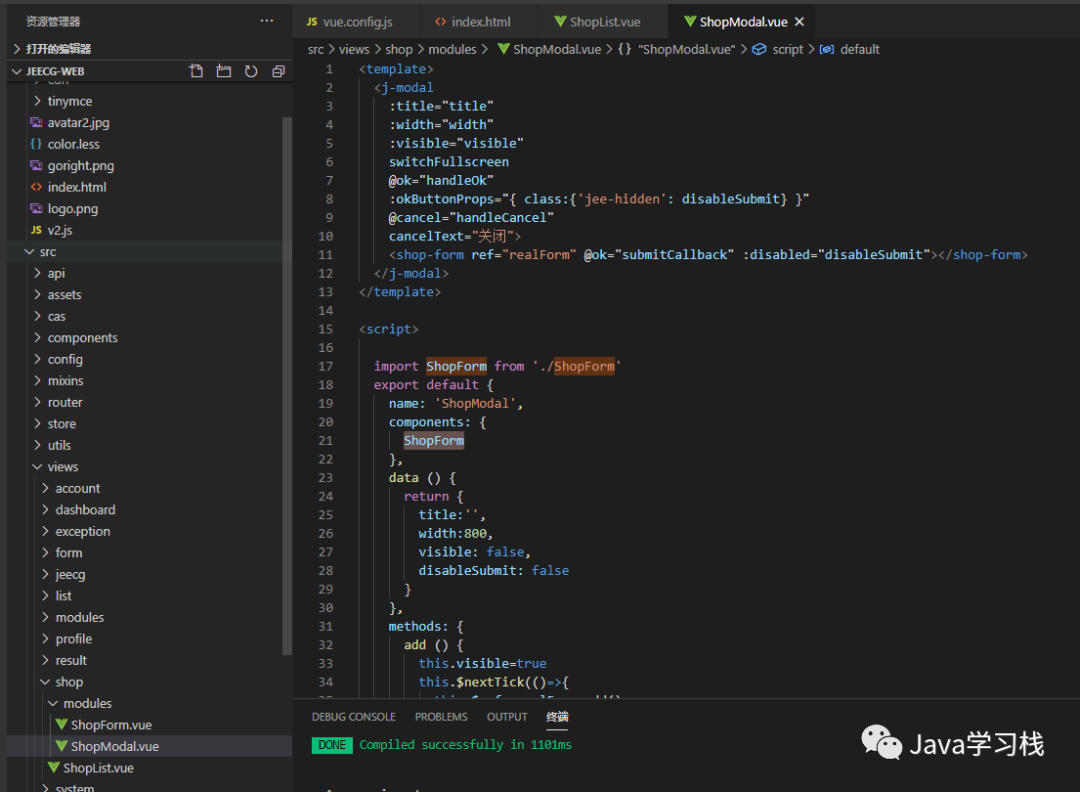Click the 'modules' breadcrumb segment
The width and height of the screenshot is (1080, 792).
coord(453,49)
